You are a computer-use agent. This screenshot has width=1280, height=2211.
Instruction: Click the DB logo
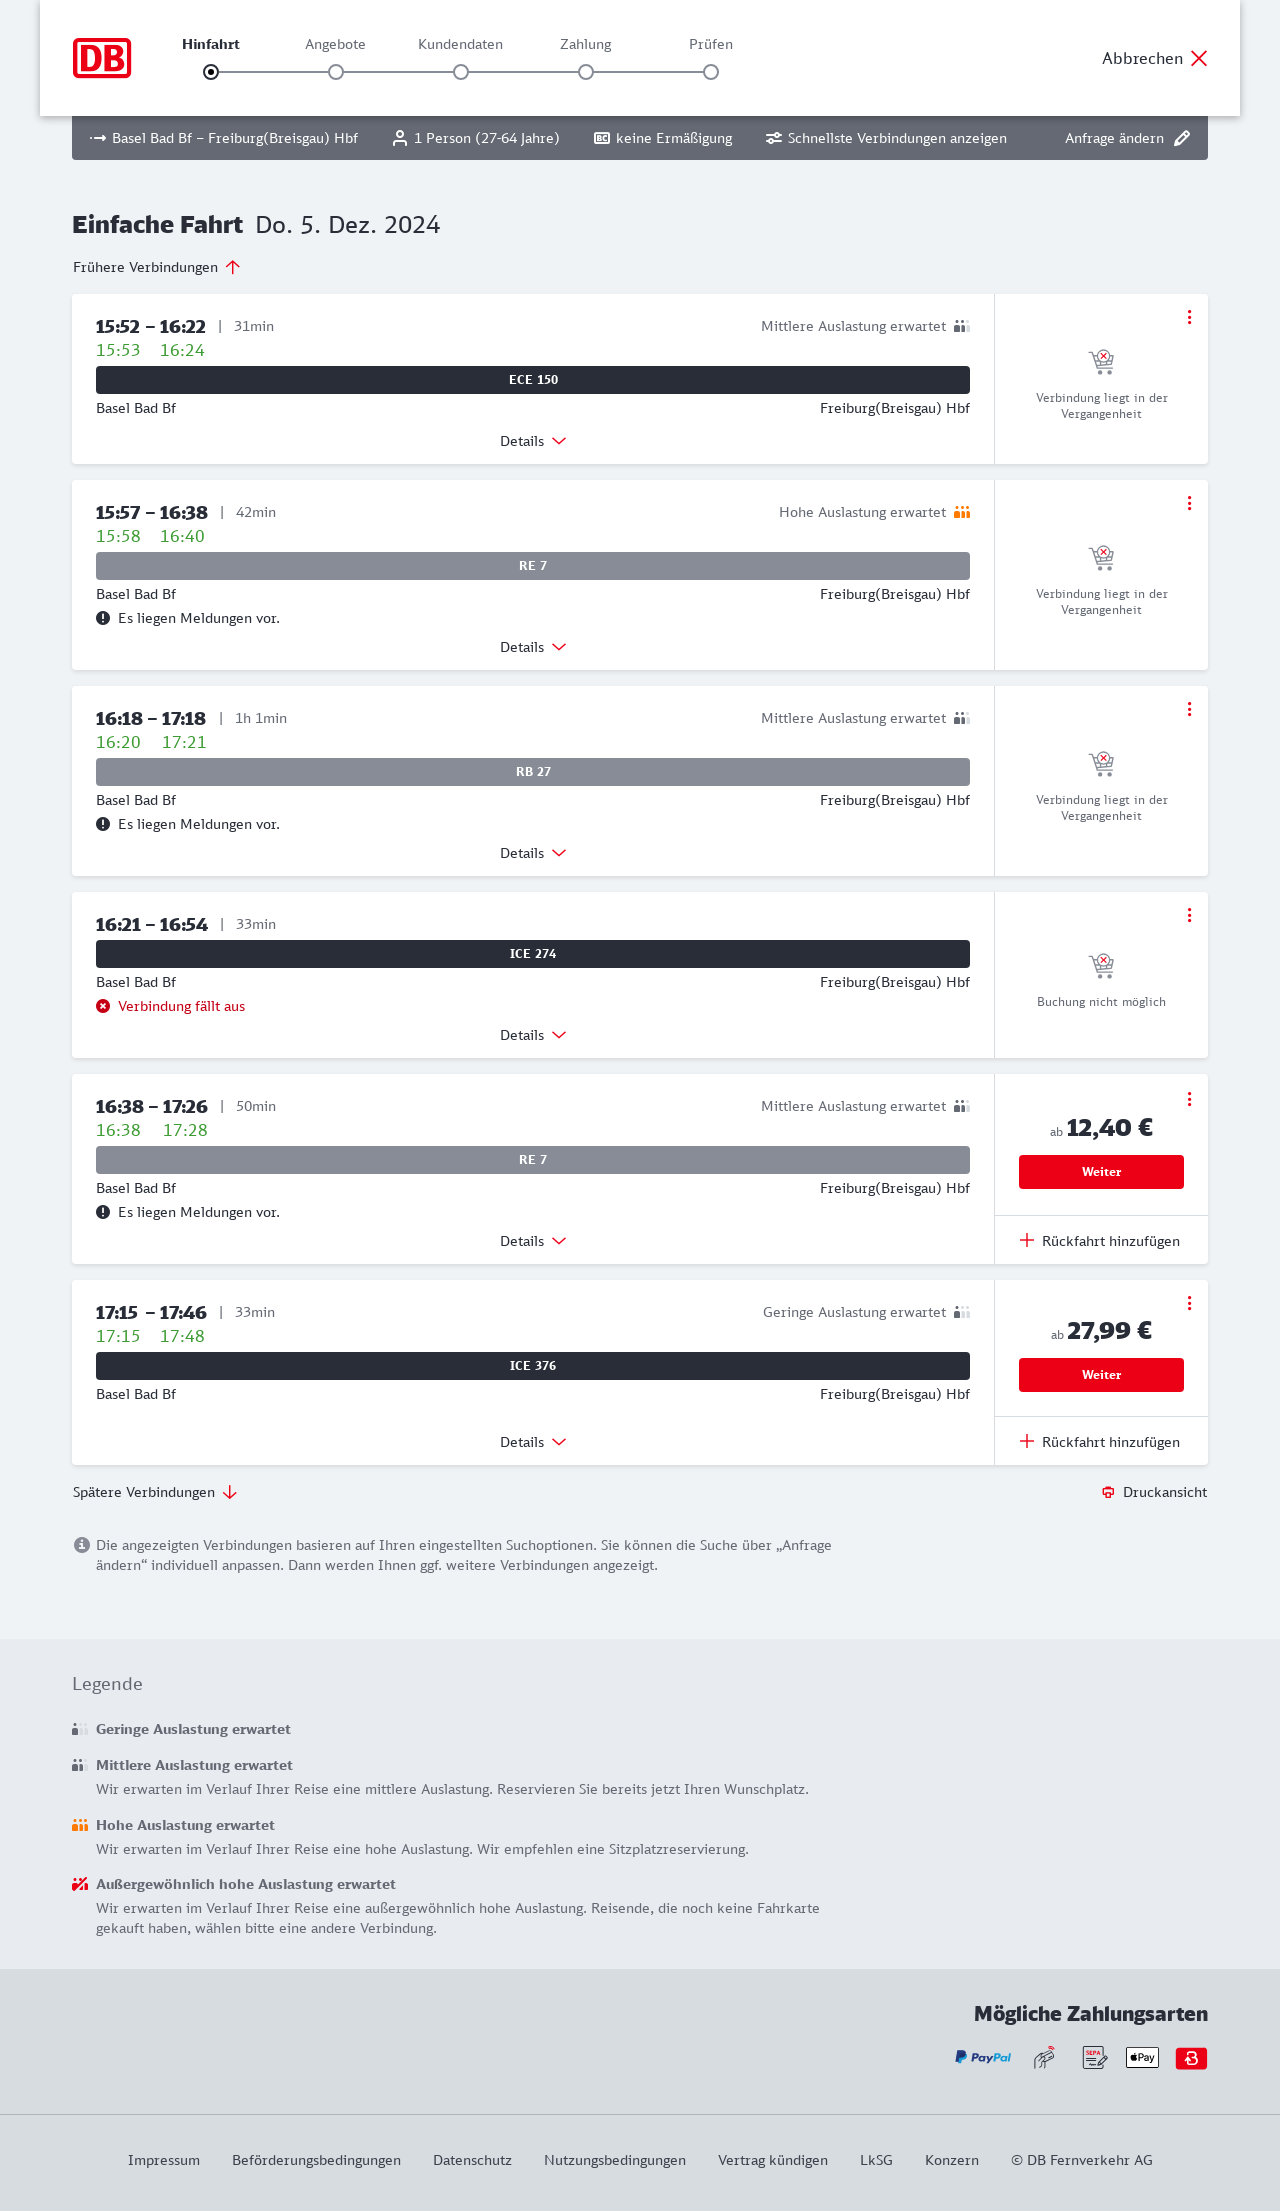point(102,58)
